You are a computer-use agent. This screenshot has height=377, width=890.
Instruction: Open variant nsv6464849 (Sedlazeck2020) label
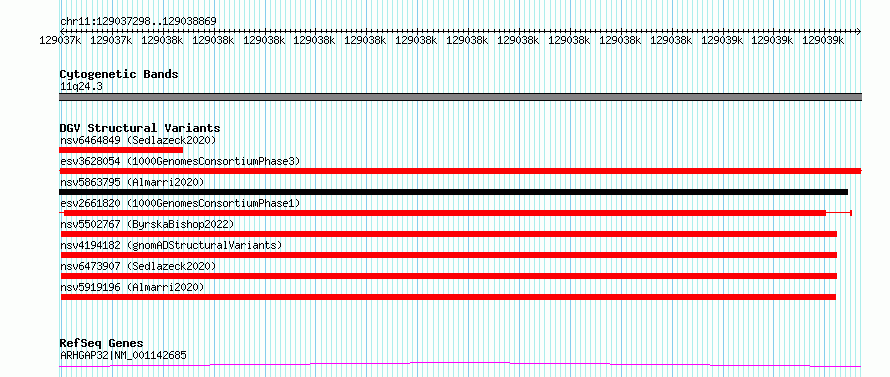(138, 140)
